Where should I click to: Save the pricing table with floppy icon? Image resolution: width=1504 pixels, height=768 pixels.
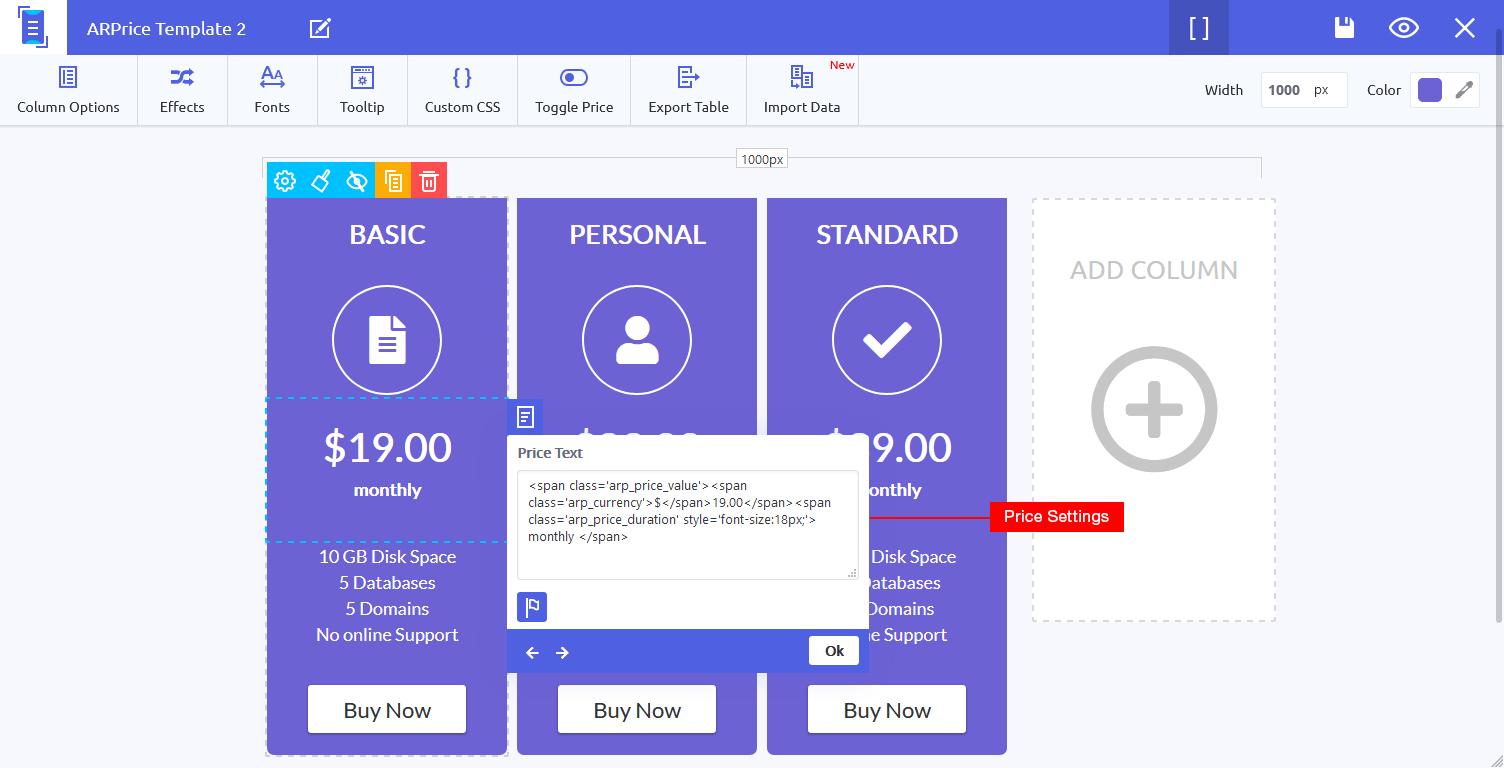(1345, 28)
